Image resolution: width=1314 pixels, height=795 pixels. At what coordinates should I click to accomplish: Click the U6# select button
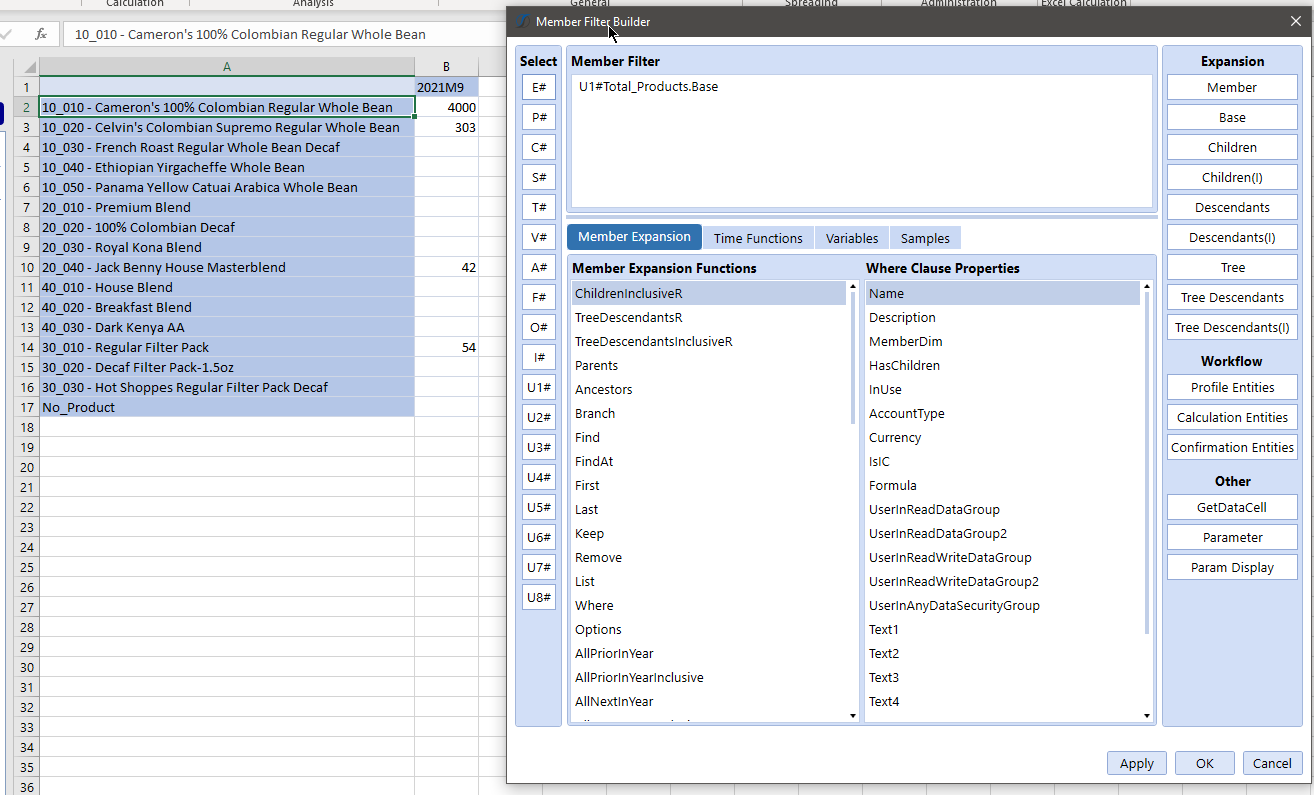click(x=539, y=537)
